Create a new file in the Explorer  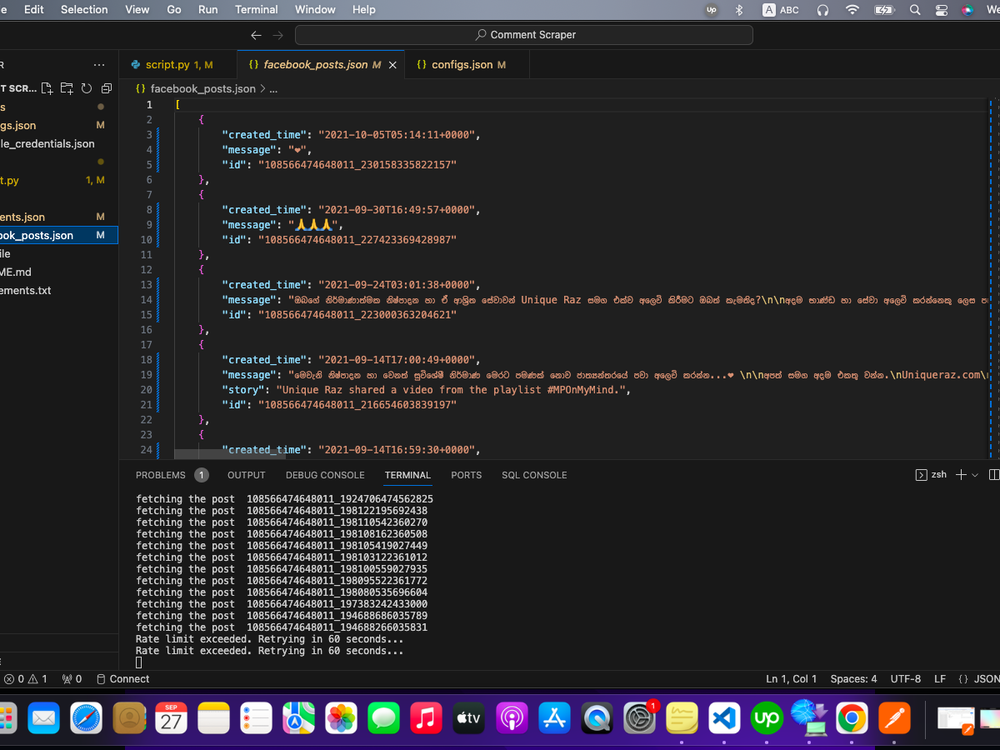tap(46, 90)
